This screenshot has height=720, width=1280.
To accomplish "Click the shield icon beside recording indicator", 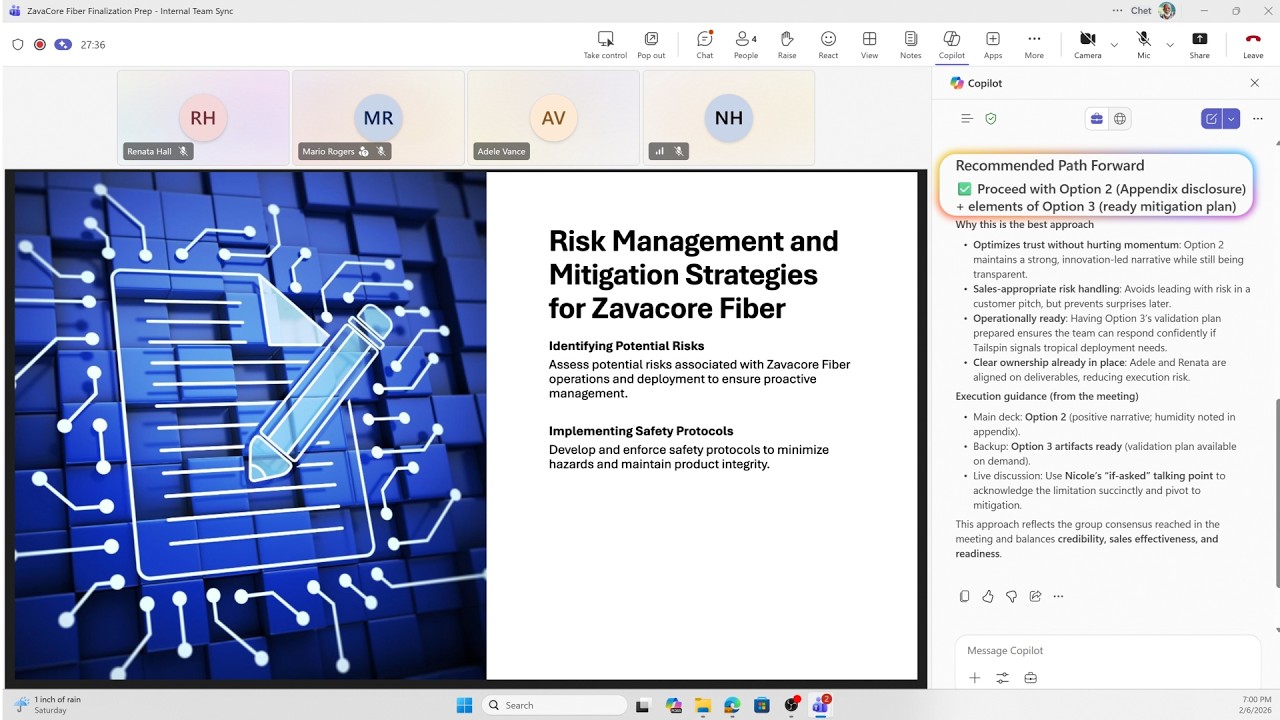I will pyautogui.click(x=18, y=45).
